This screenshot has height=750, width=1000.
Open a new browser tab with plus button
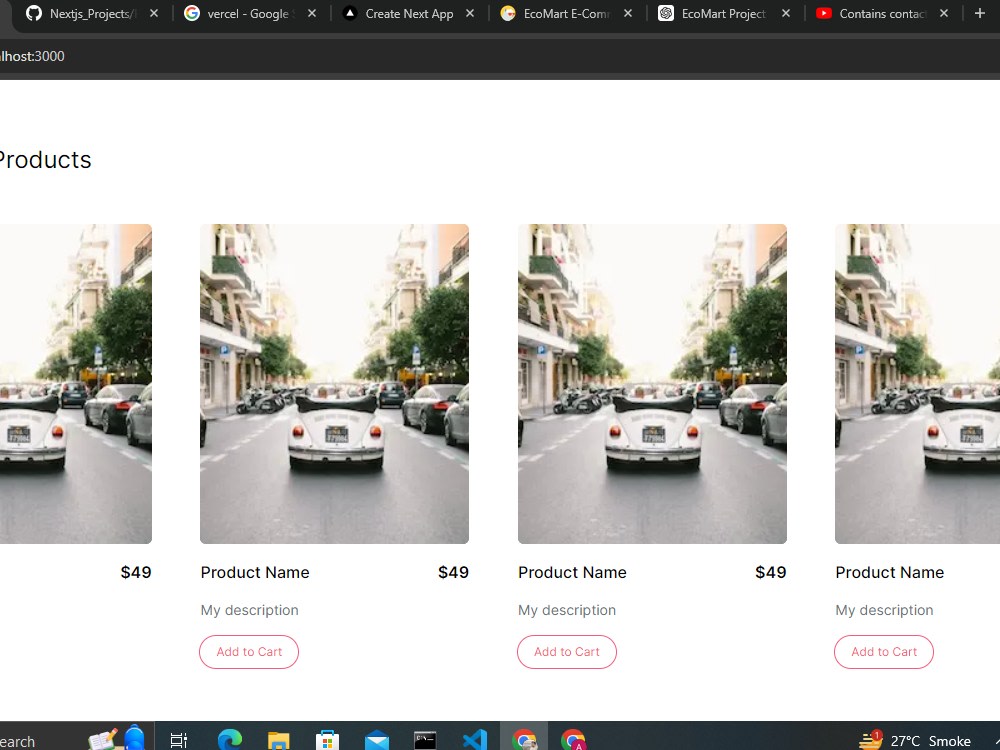[x=980, y=13]
